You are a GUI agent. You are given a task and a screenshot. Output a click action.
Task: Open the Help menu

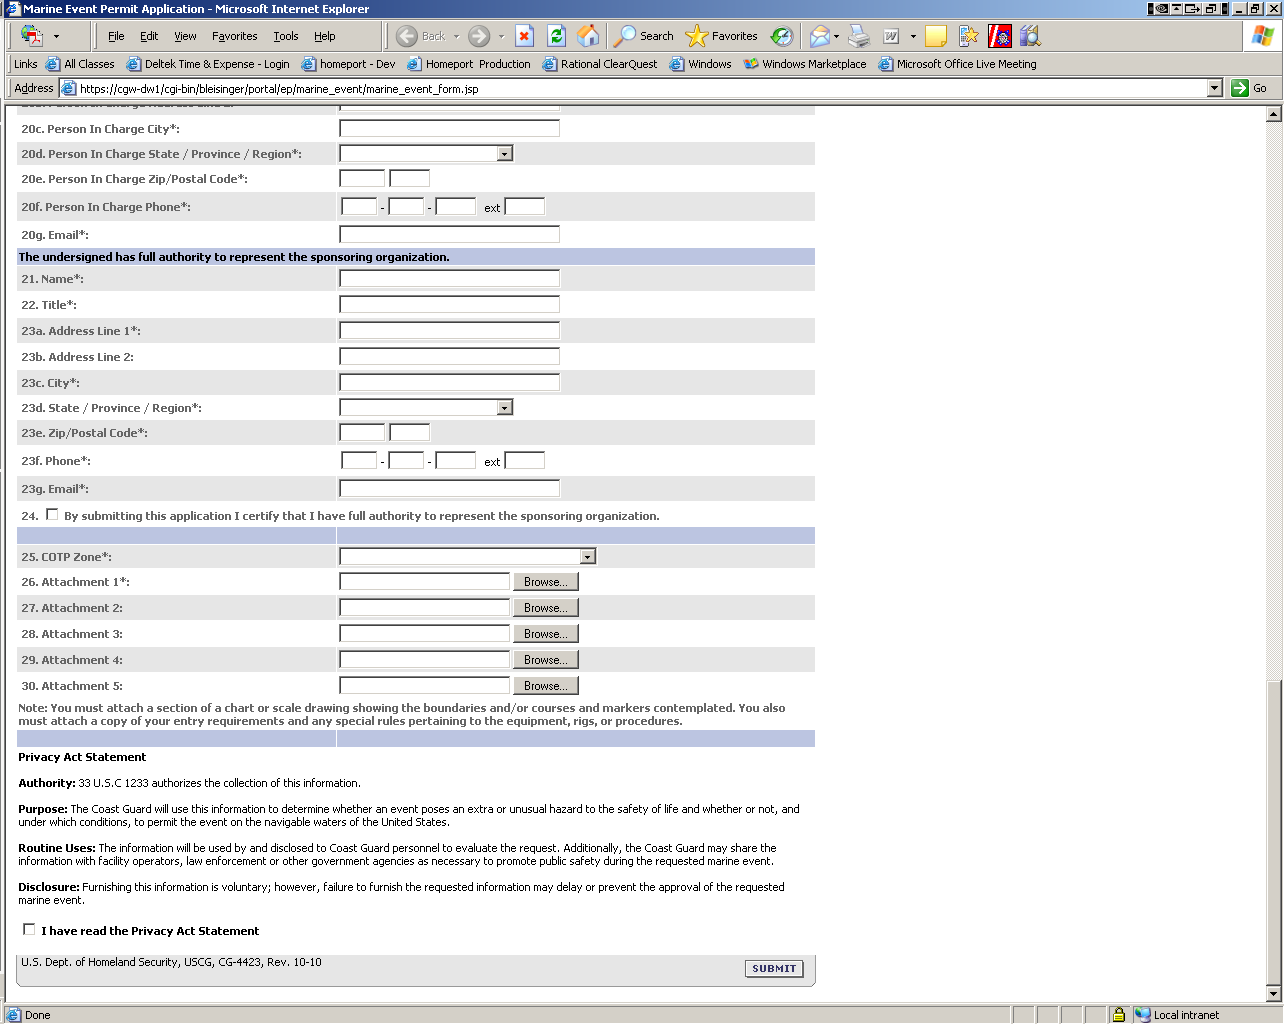[x=325, y=36]
